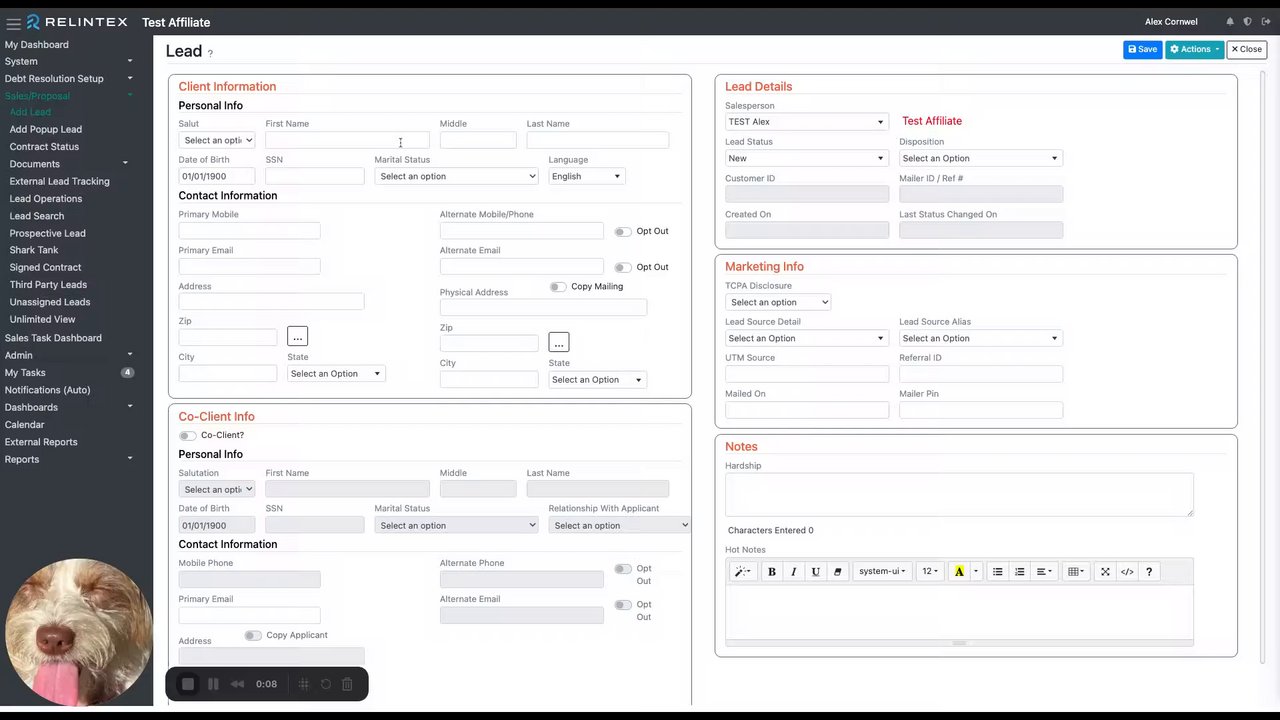Open the Salesperson dropdown

tap(806, 122)
